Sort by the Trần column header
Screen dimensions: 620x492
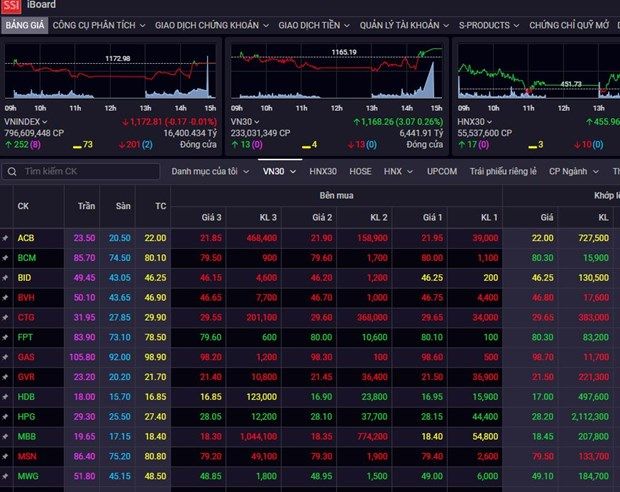click(86, 206)
